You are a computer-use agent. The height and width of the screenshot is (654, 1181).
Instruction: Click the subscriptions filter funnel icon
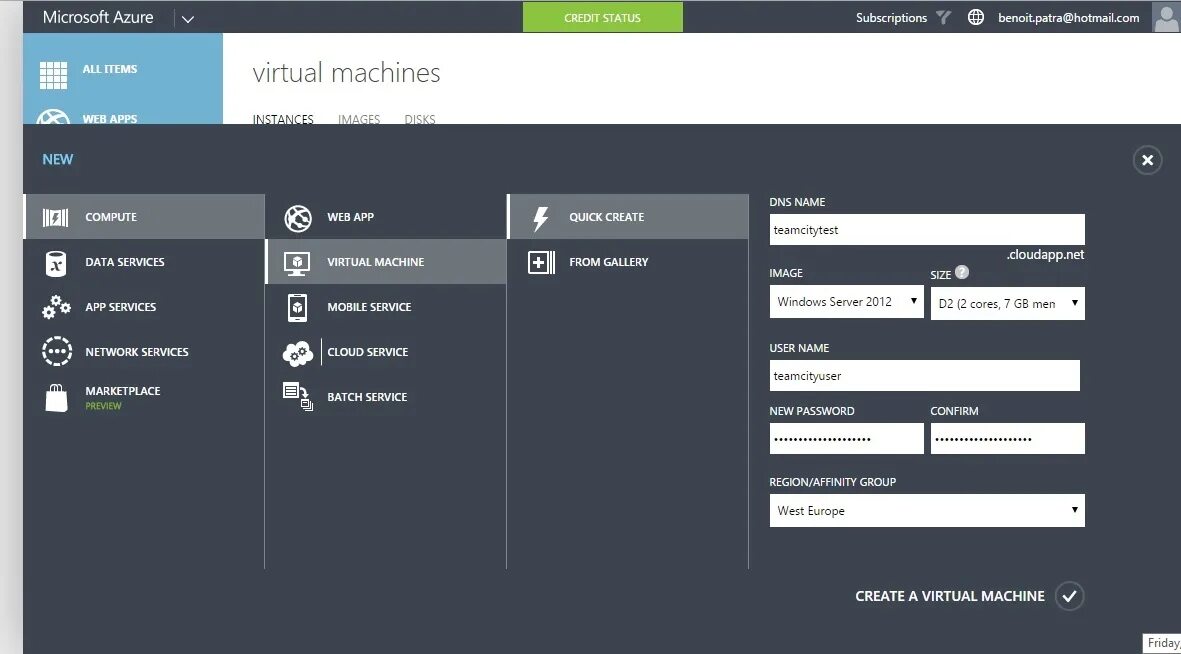click(944, 17)
